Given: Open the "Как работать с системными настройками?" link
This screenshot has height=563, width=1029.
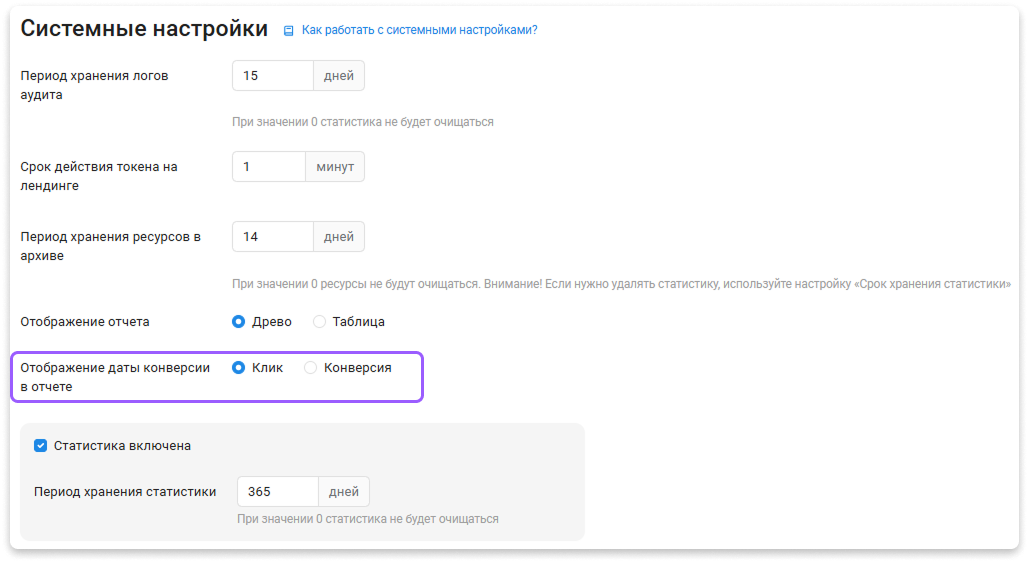Looking at the screenshot, I should click(419, 30).
